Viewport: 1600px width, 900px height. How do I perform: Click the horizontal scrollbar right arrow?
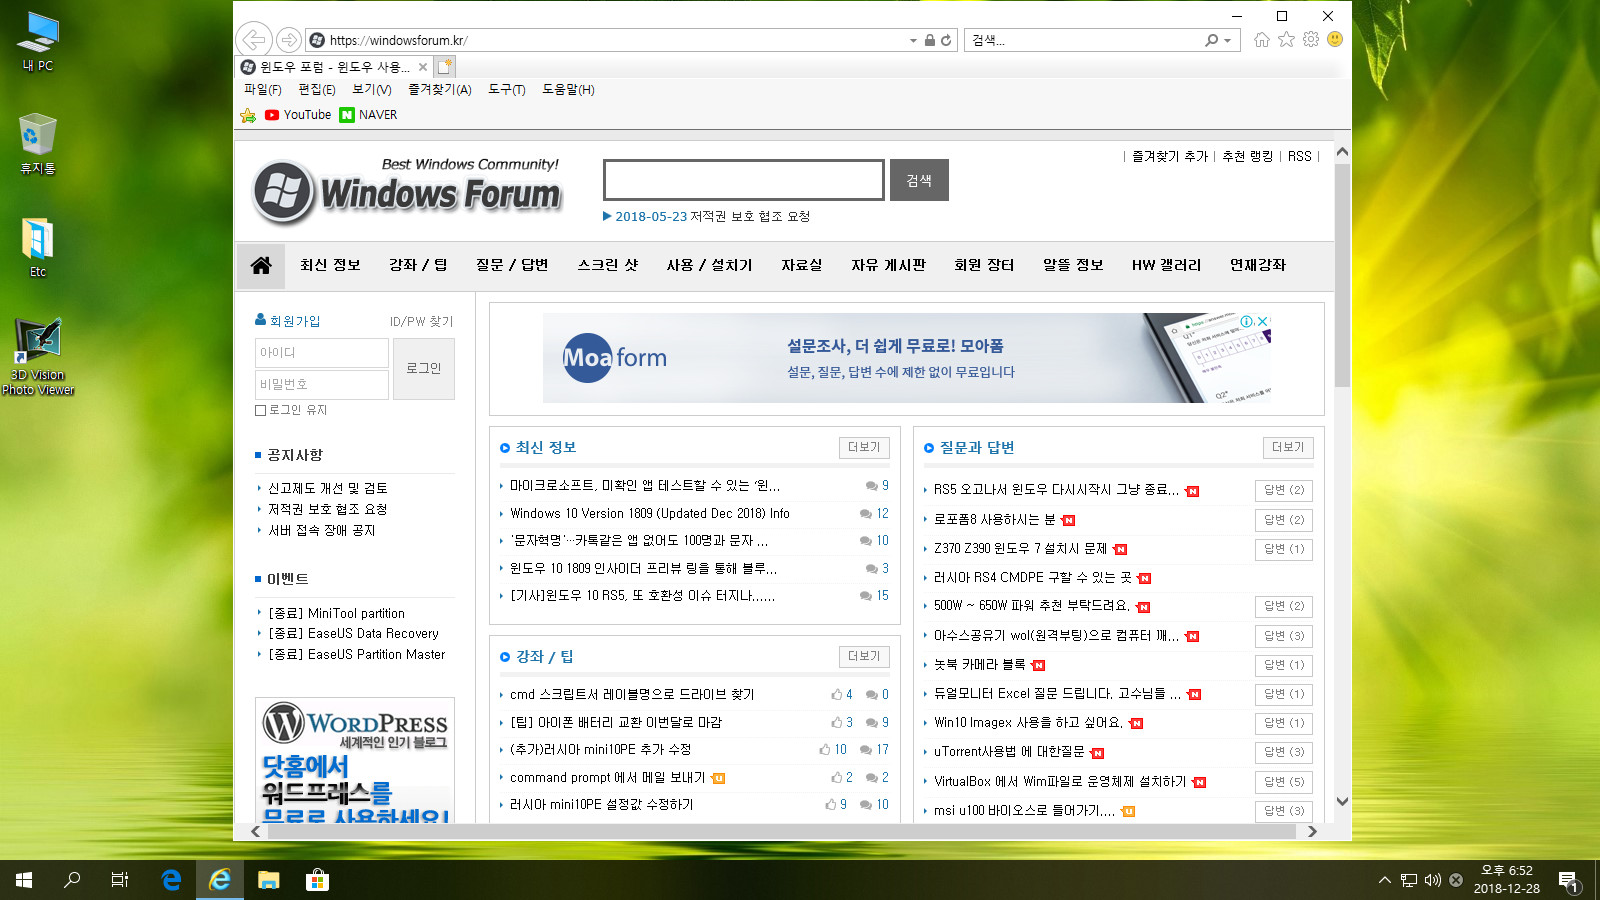pos(1312,832)
